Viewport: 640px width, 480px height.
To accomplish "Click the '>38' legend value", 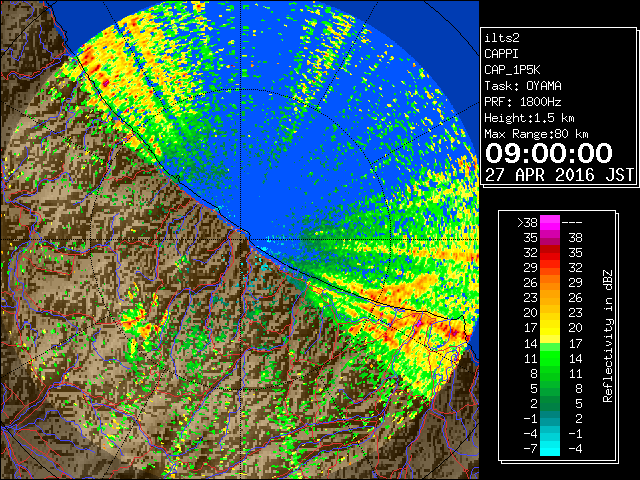I will coord(527,222).
